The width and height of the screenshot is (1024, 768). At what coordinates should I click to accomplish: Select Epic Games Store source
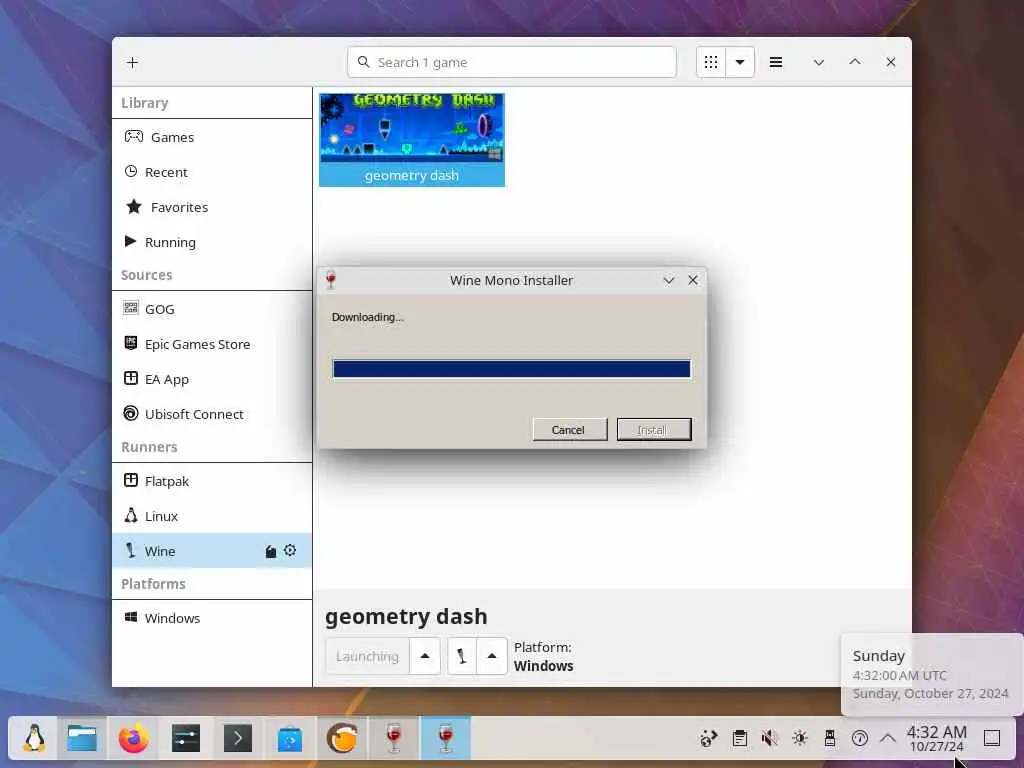click(x=212, y=344)
